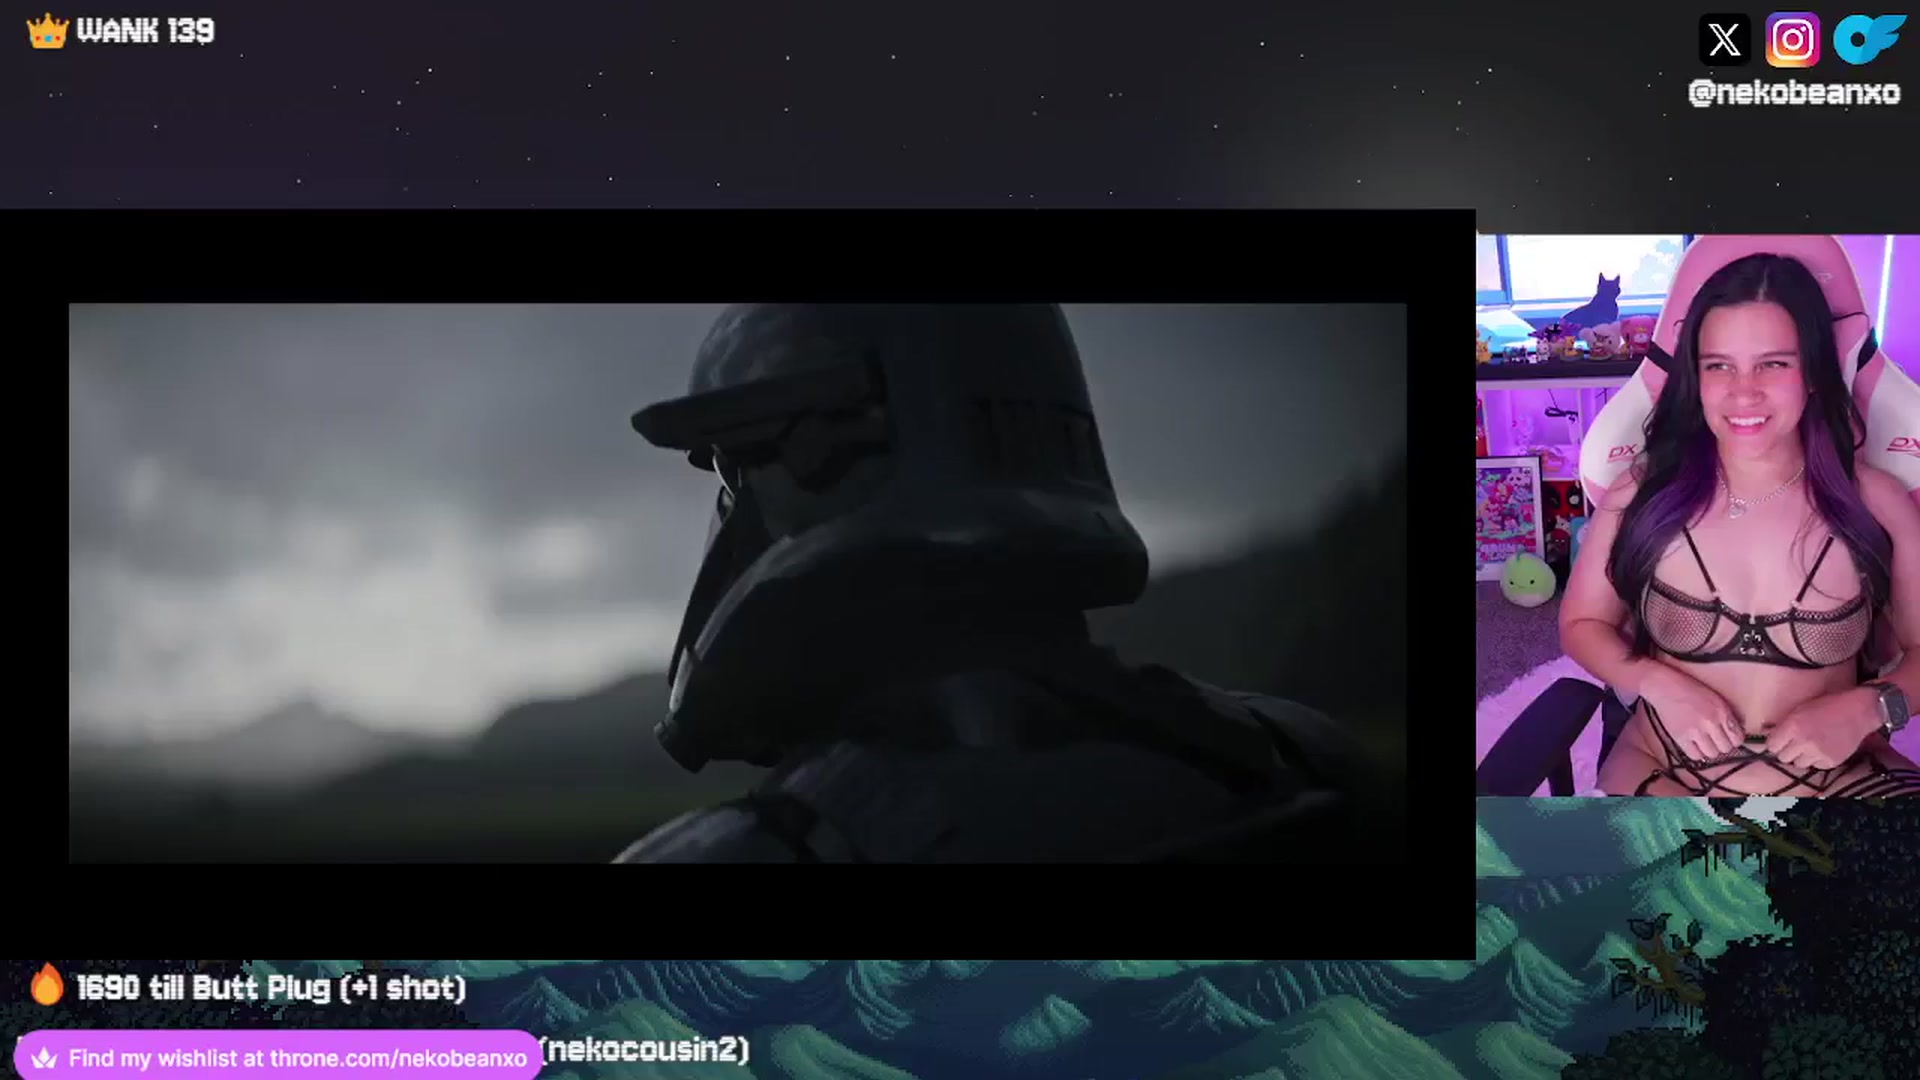Click the '1690 till Butt Plug (+1 shot)' goal
Viewport: 1920px width, 1080px height.
pos(271,988)
